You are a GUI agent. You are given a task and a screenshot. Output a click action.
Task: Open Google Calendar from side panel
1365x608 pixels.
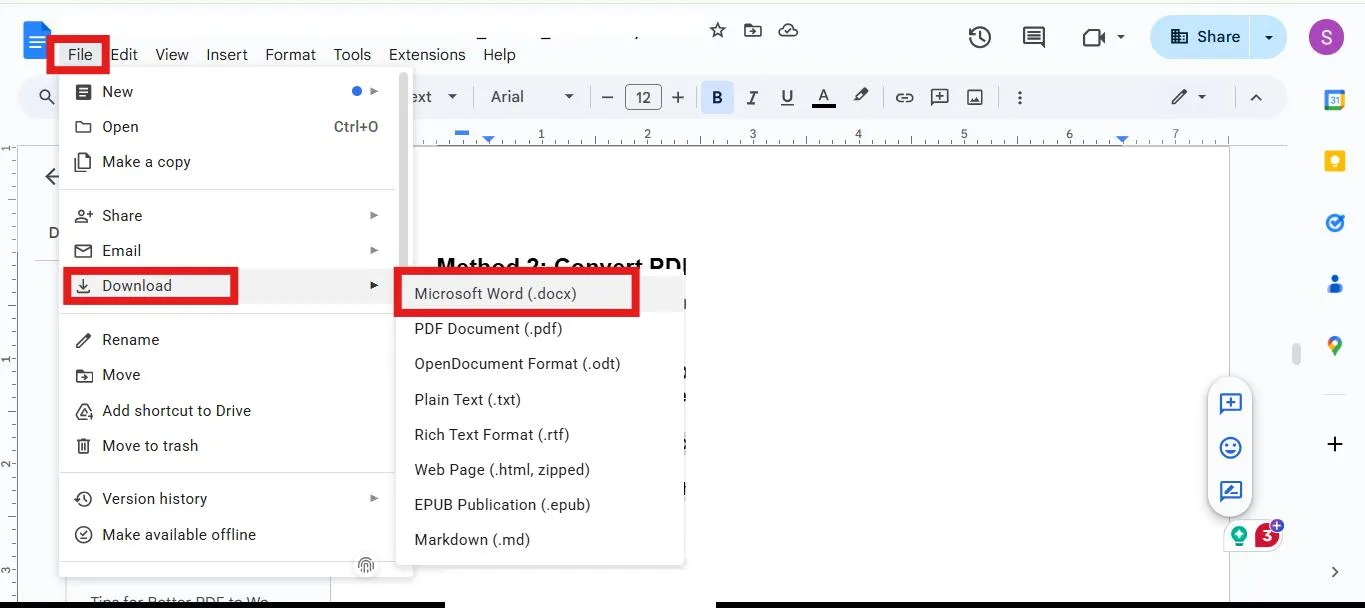(1334, 99)
